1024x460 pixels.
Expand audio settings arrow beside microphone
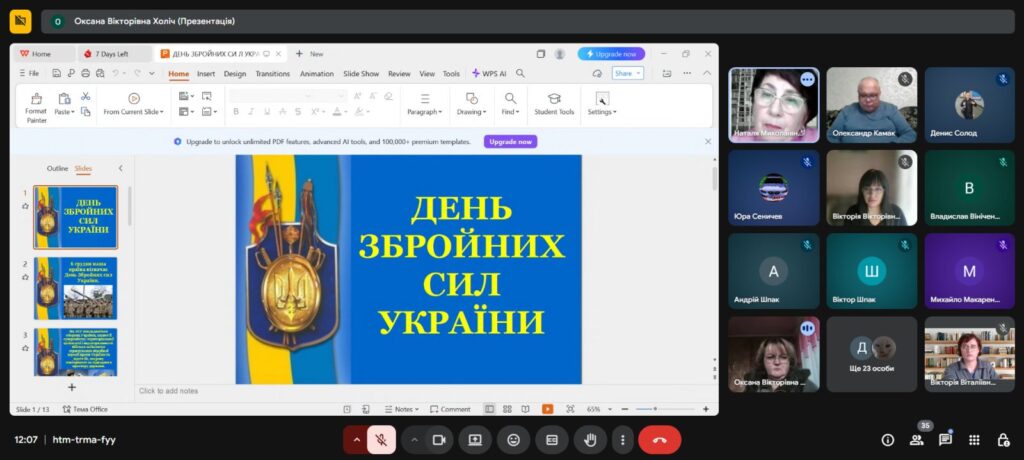[355, 439]
